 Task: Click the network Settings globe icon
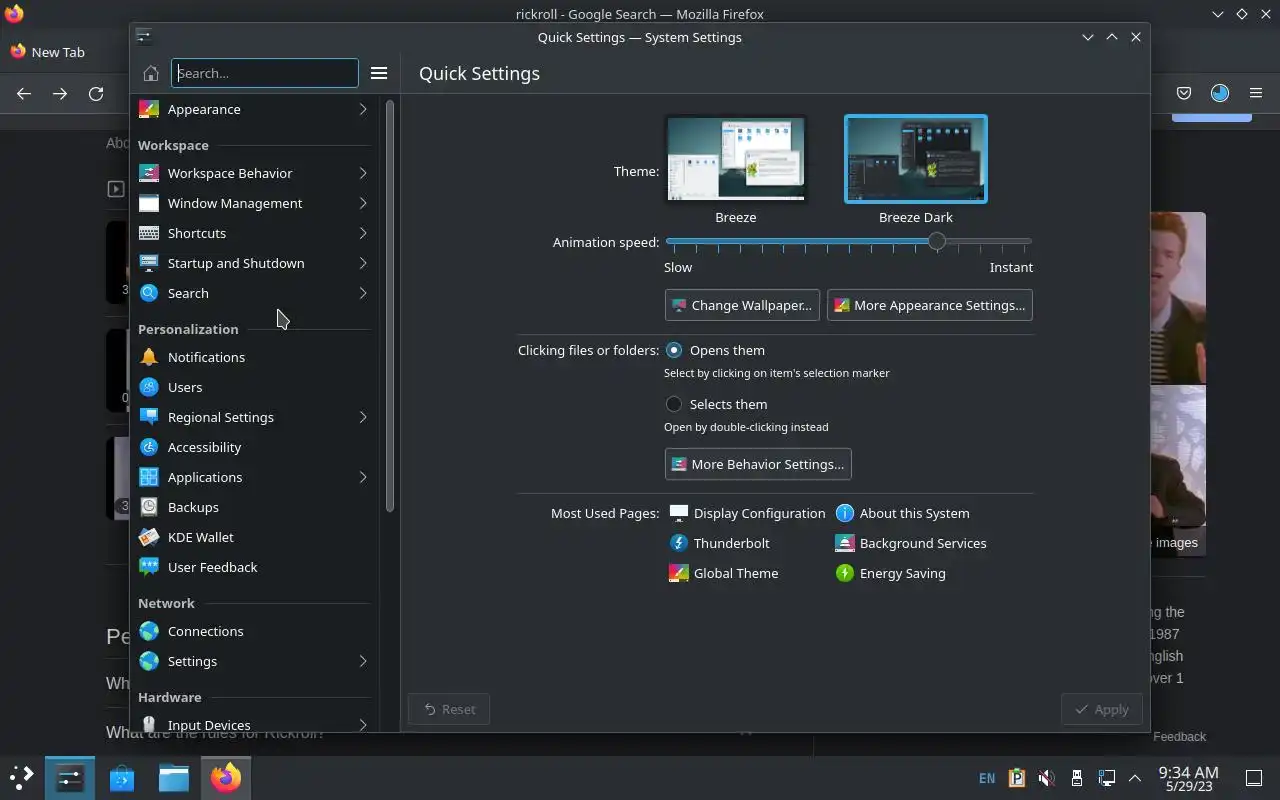tap(148, 661)
